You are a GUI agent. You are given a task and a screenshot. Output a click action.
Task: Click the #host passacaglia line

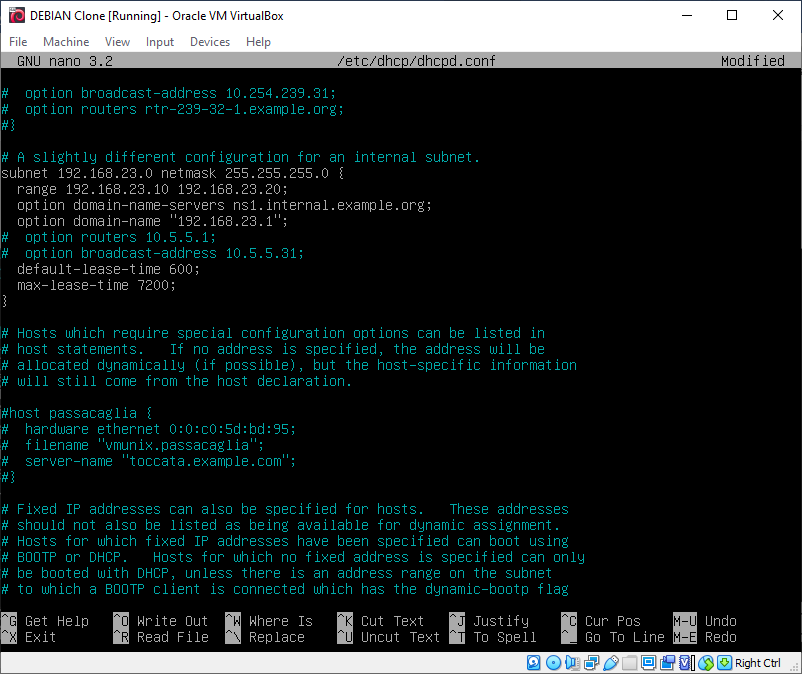[77, 413]
